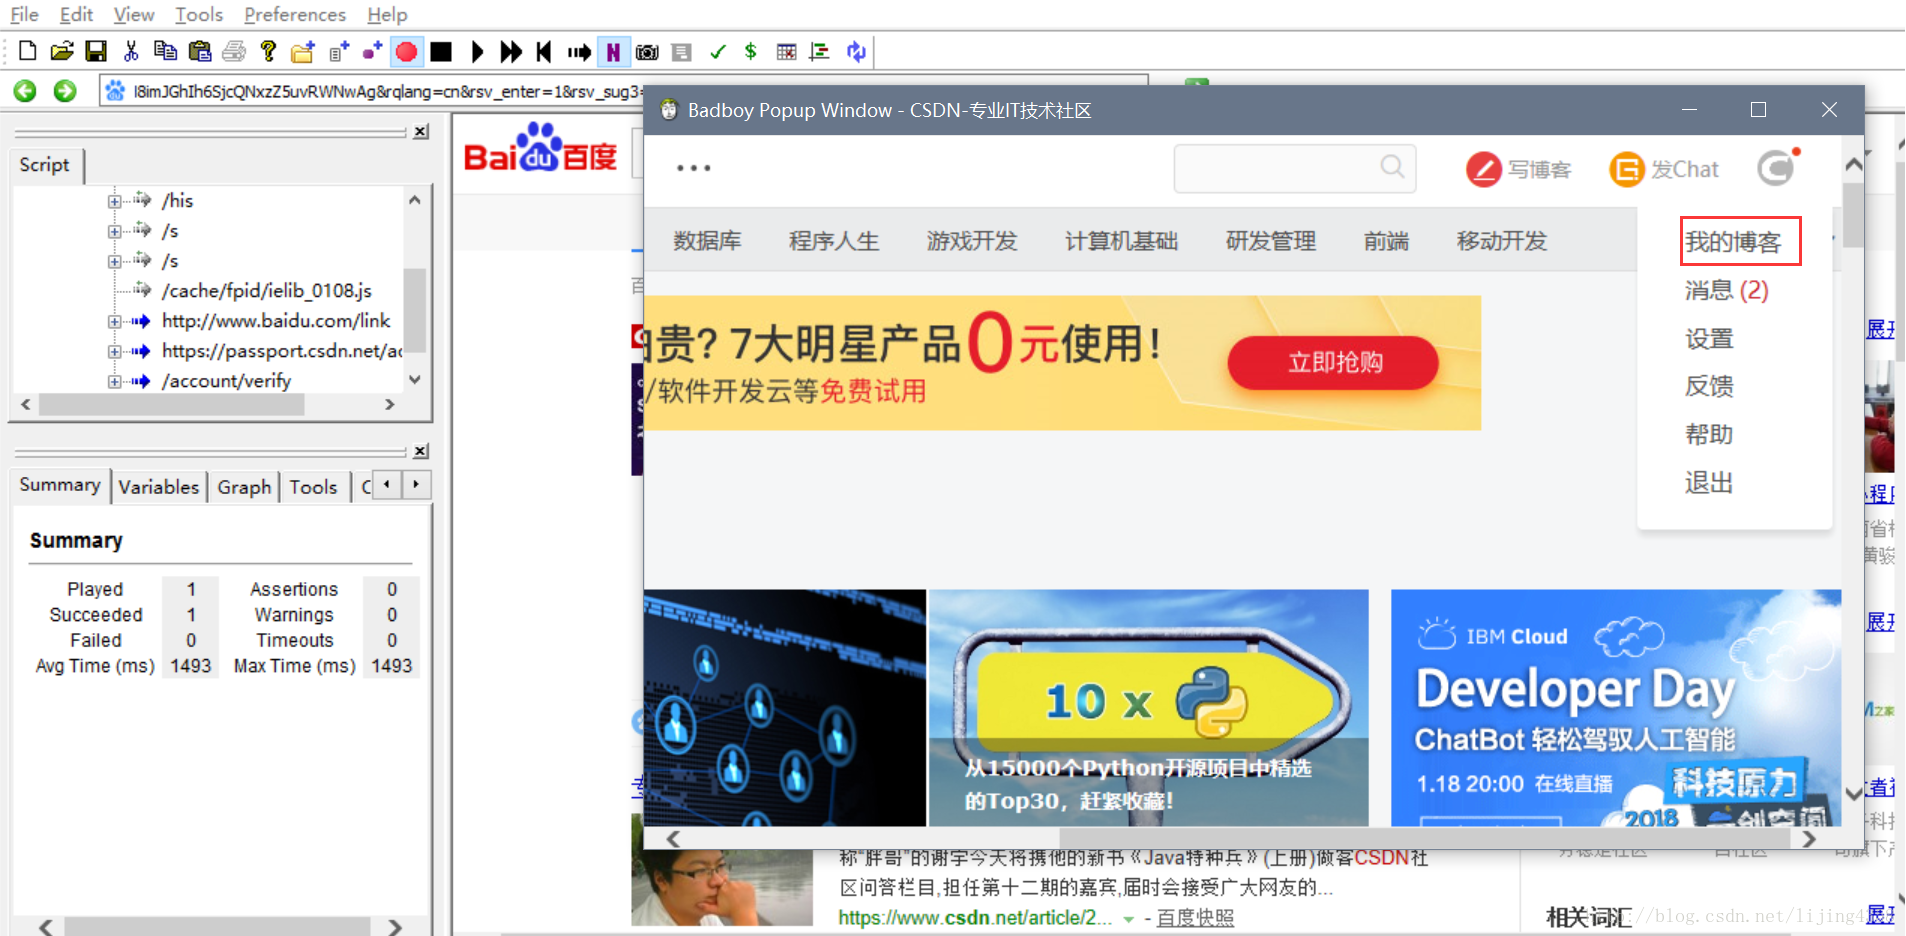Image resolution: width=1906 pixels, height=936 pixels.
Task: Click the CSDN search box
Action: tap(1294, 168)
